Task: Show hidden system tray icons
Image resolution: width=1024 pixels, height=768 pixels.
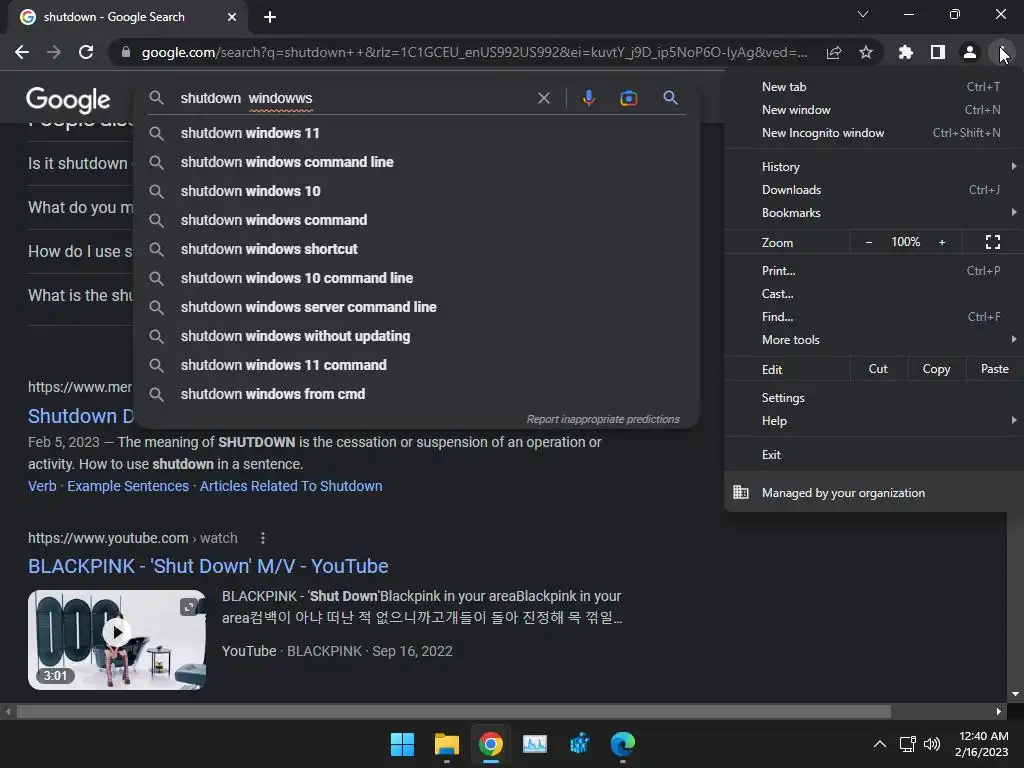Action: [x=880, y=744]
